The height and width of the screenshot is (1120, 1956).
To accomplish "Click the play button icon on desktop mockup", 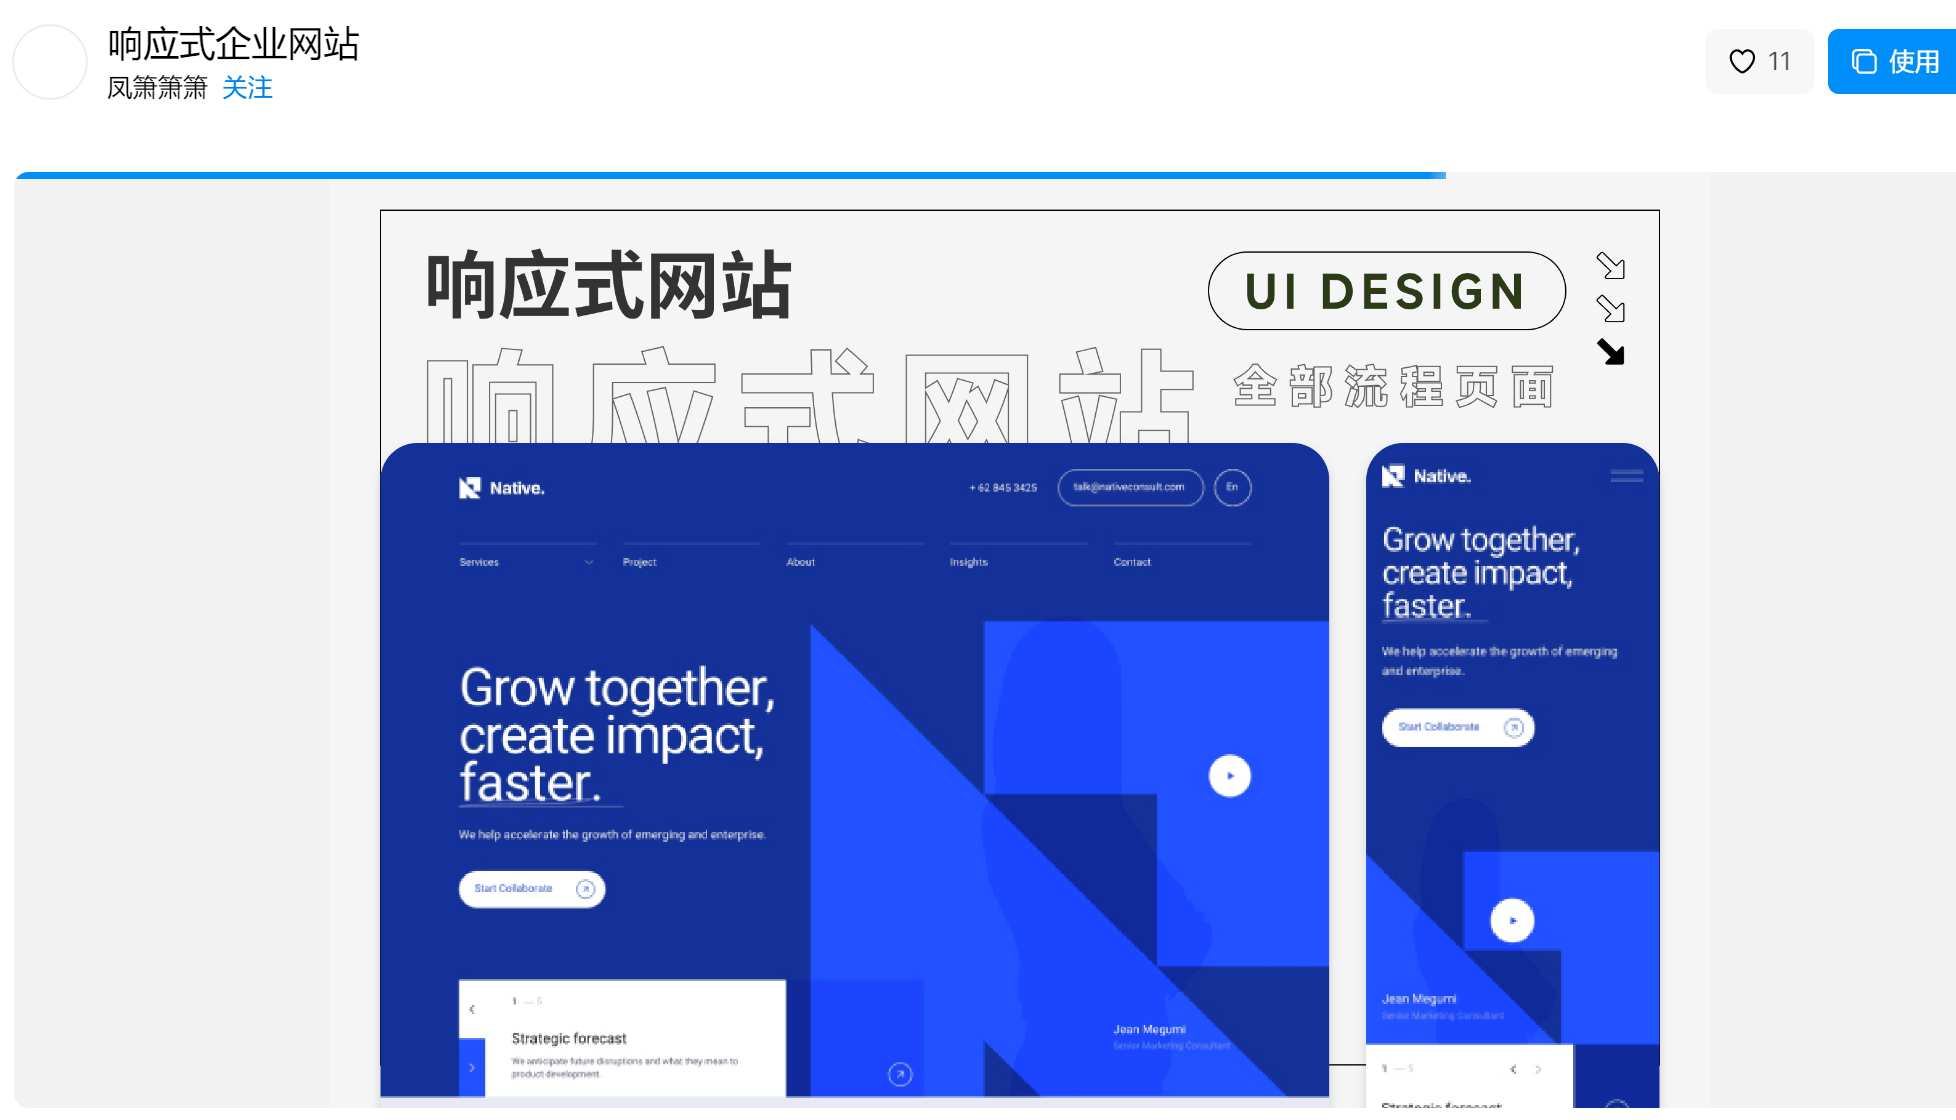I will [1229, 775].
